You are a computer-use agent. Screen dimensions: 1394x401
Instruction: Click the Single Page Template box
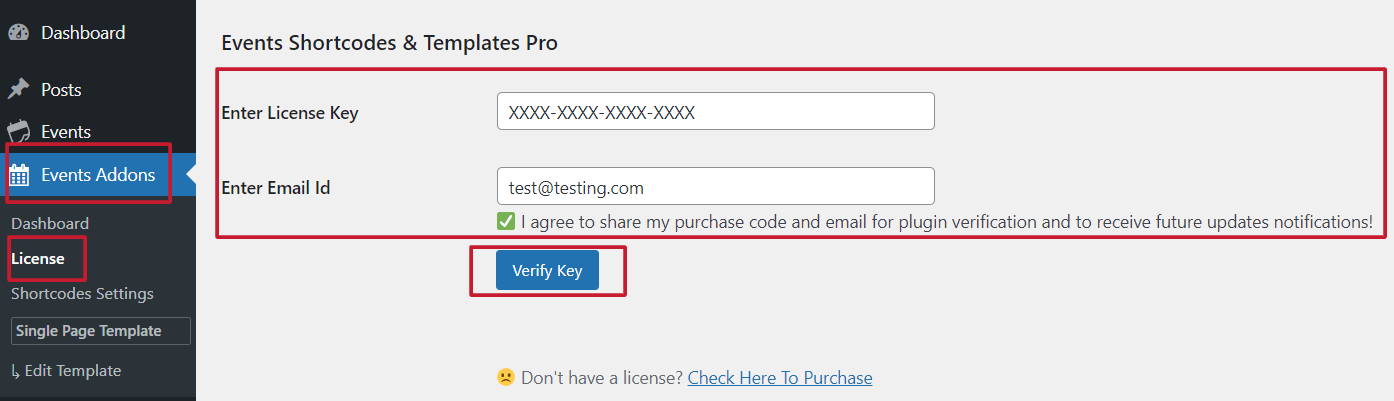point(100,331)
